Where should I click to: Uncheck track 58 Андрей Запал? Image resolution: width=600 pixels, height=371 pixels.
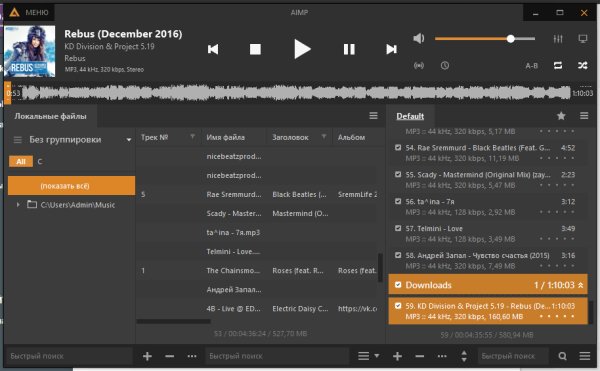(x=398, y=255)
